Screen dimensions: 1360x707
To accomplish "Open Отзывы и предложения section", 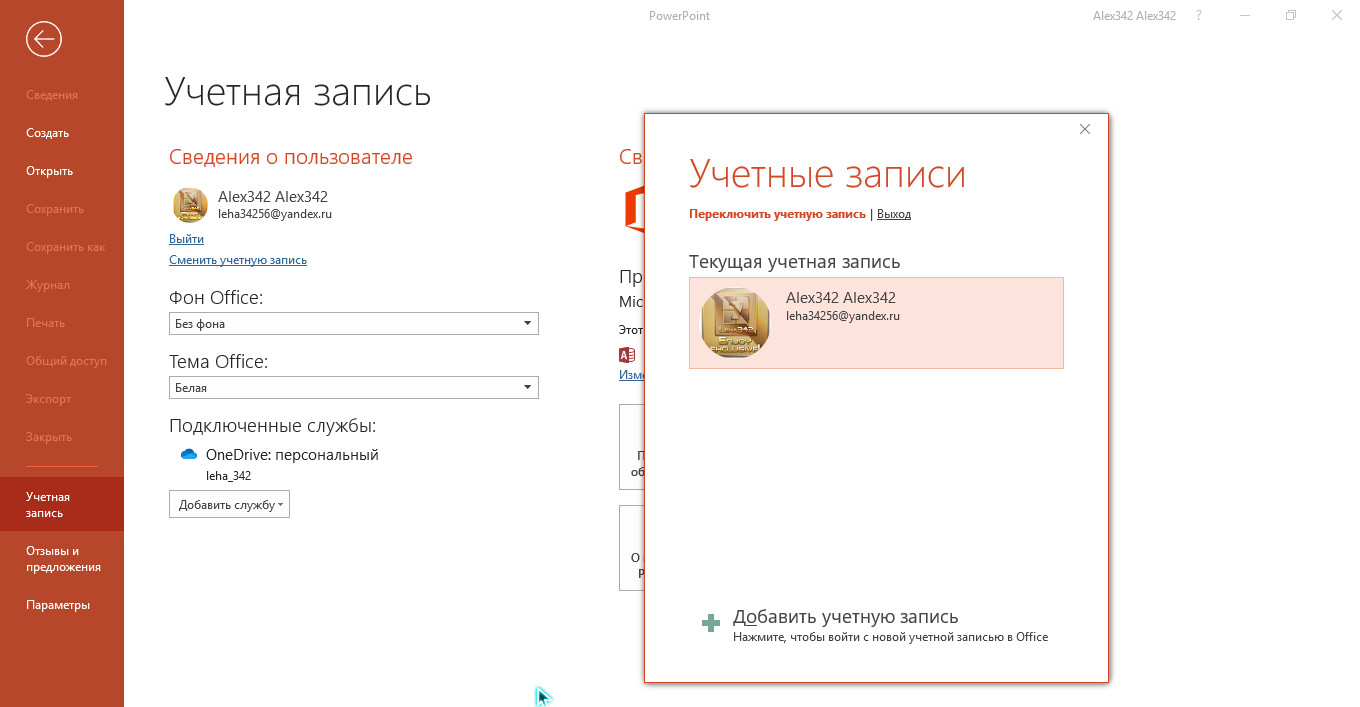I will pyautogui.click(x=63, y=559).
